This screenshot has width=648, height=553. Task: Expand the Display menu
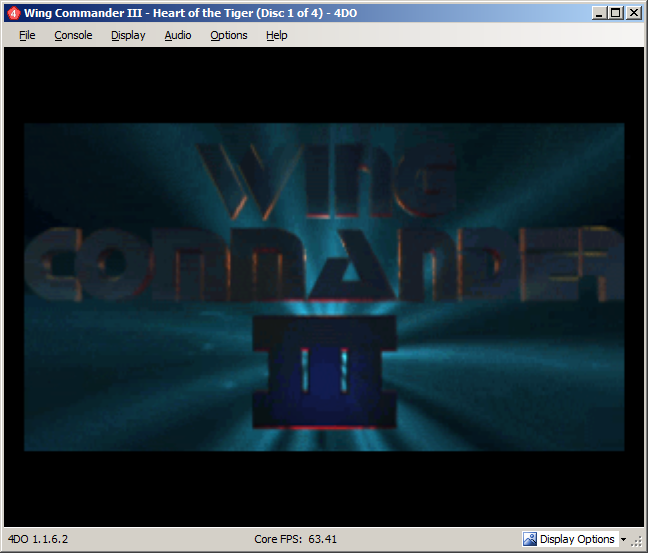click(x=128, y=35)
